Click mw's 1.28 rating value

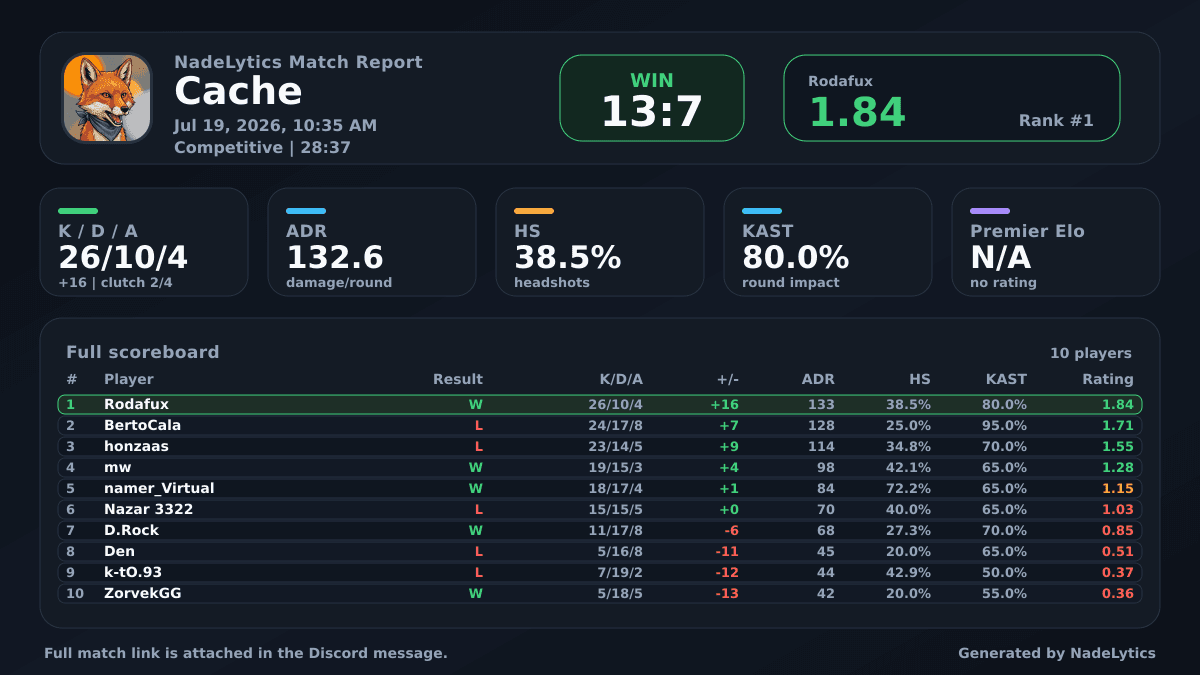1118,468
